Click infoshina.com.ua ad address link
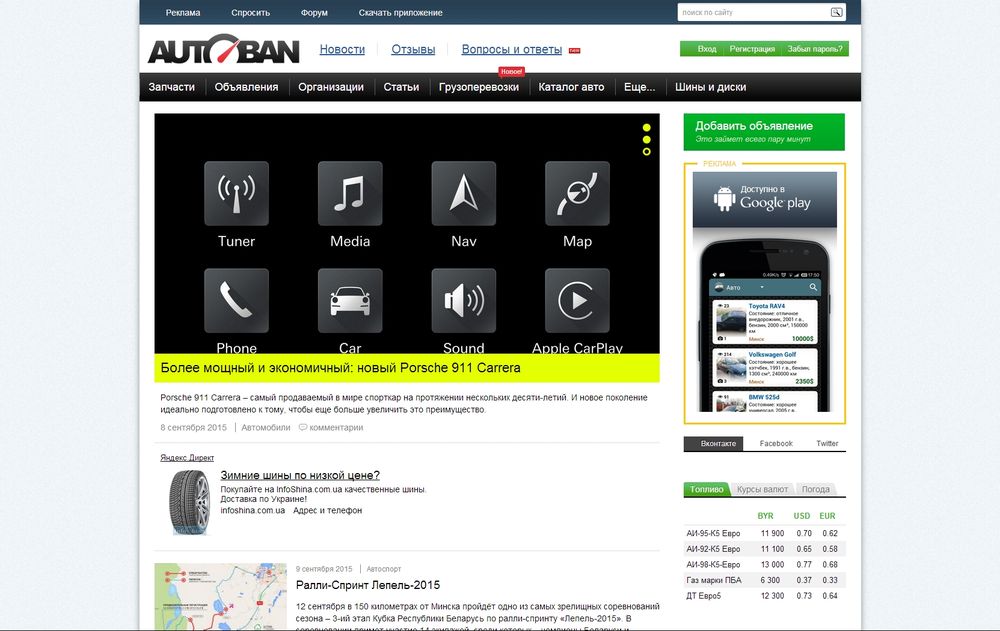1000x631 pixels. (253, 510)
